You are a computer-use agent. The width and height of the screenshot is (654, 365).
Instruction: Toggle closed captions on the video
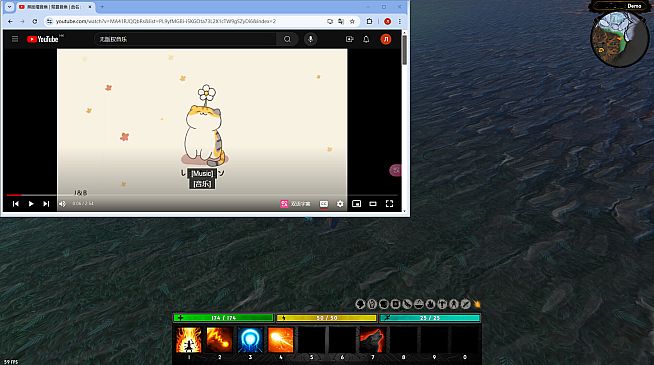(324, 204)
